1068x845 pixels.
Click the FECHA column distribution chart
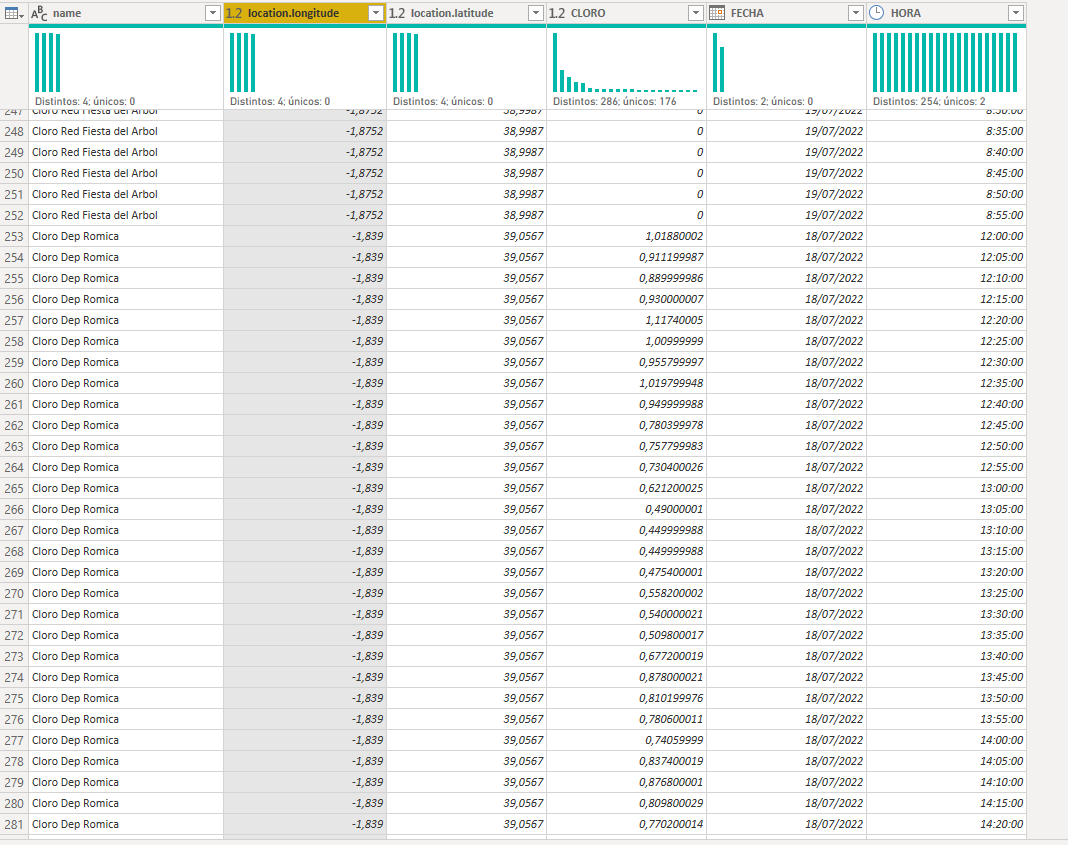(719, 62)
